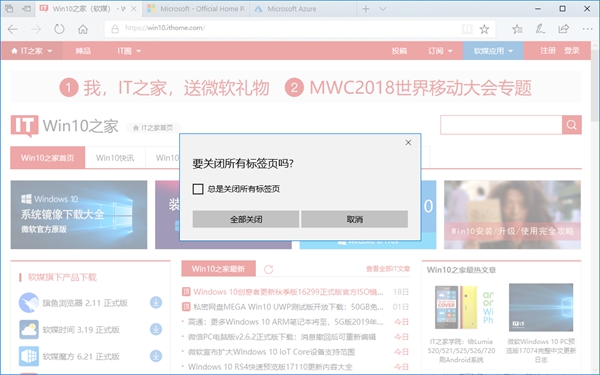Download 软媒魔方 6.21 via arrow icon
This screenshot has height=375, width=600.
[156, 356]
